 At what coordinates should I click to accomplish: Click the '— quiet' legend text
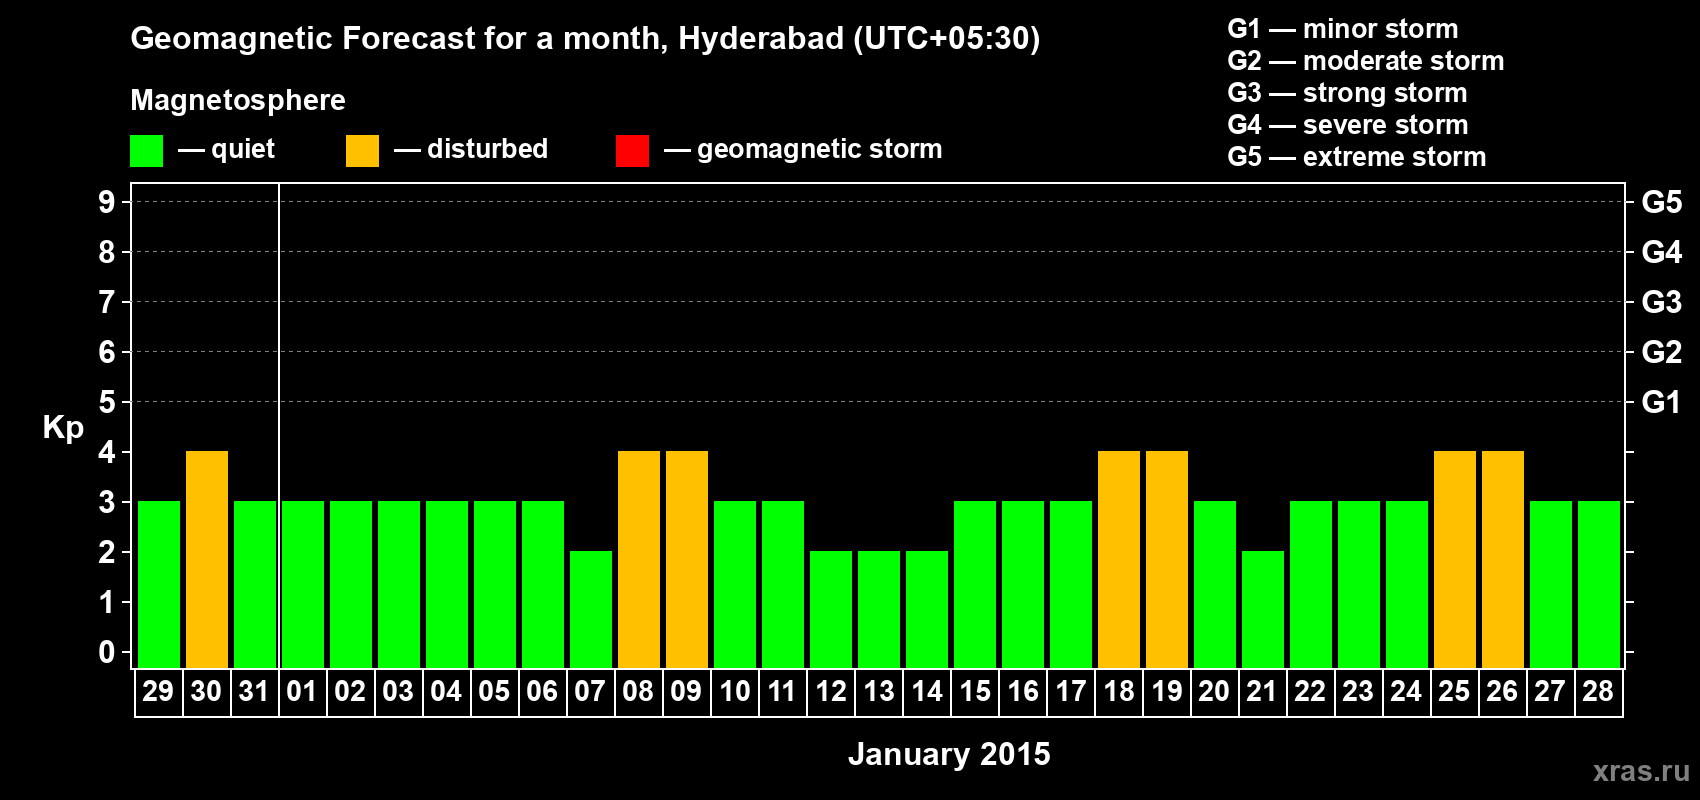[x=226, y=150]
